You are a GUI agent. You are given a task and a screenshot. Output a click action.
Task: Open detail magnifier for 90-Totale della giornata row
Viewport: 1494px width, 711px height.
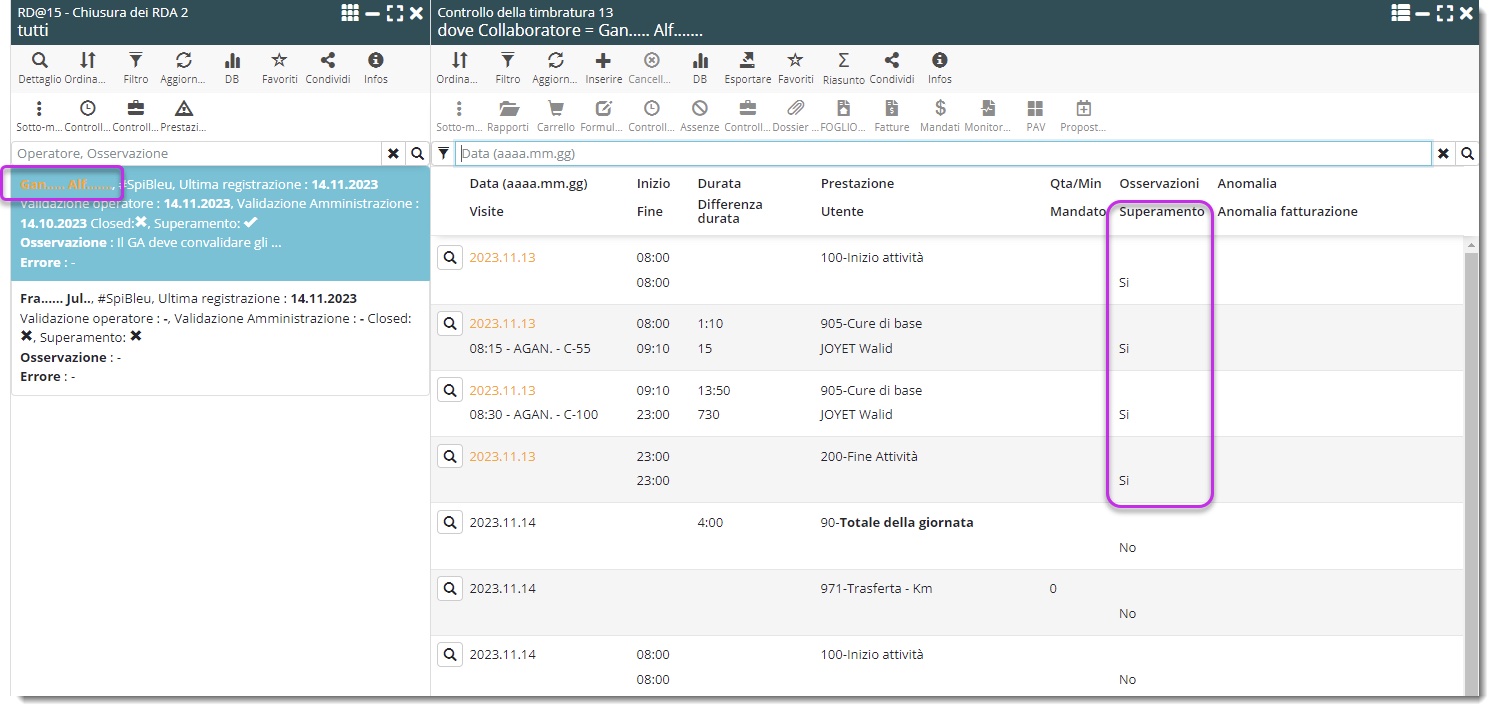coord(450,522)
